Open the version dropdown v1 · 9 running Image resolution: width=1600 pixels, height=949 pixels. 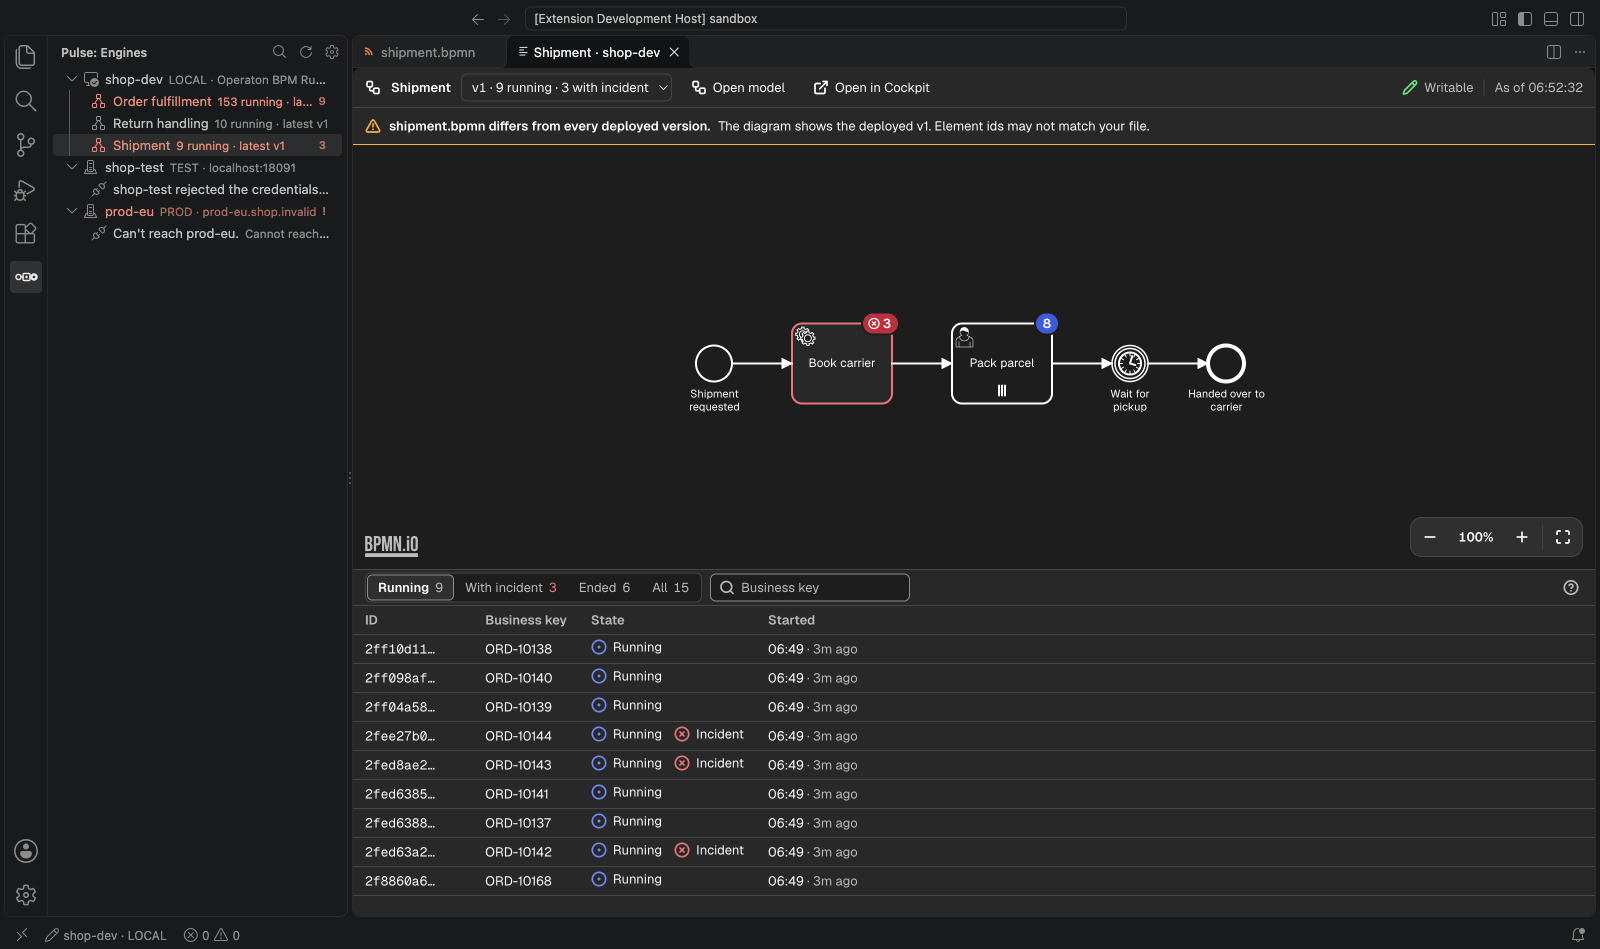click(566, 88)
